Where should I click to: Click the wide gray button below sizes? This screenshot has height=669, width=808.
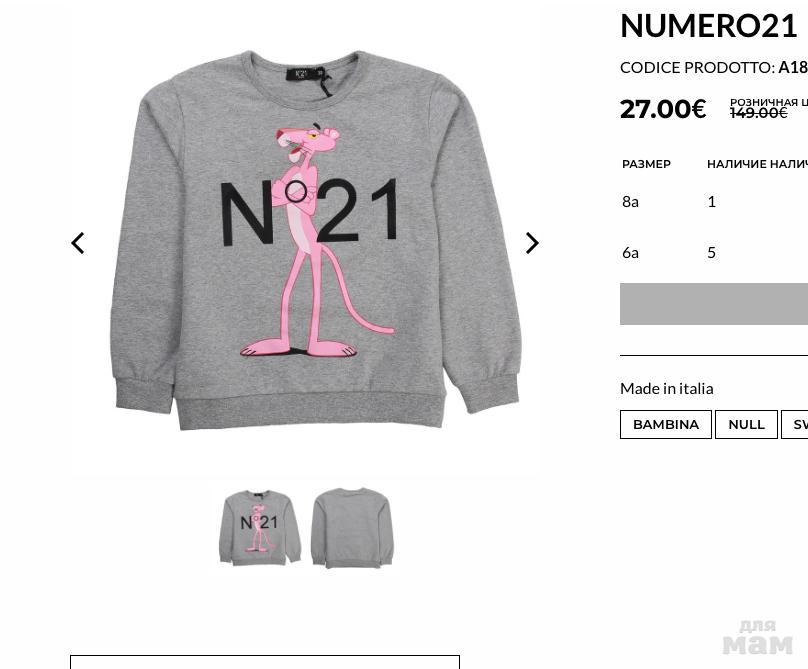pyautogui.click(x=714, y=304)
